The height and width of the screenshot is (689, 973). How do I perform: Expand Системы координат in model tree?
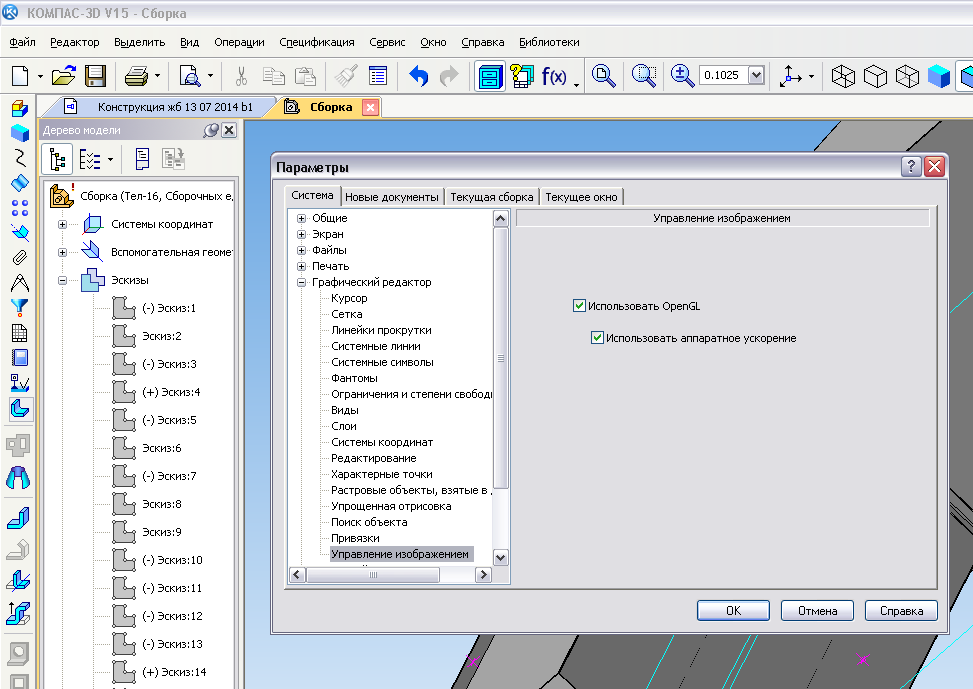62,224
